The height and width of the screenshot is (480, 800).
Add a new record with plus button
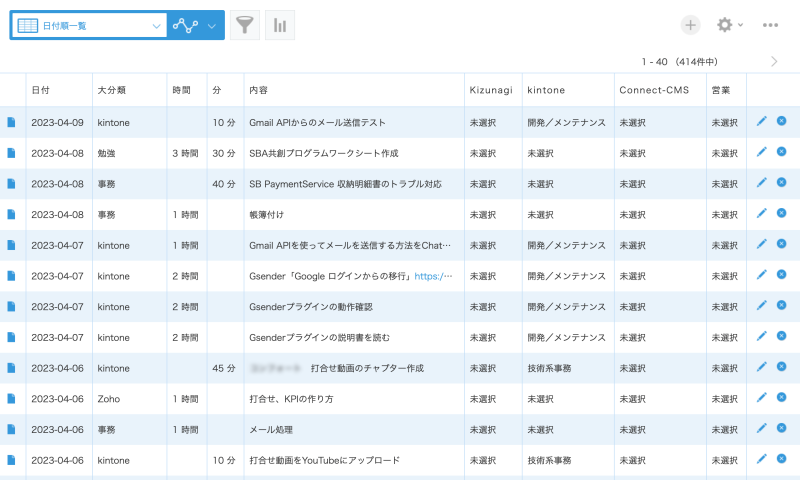(690, 25)
